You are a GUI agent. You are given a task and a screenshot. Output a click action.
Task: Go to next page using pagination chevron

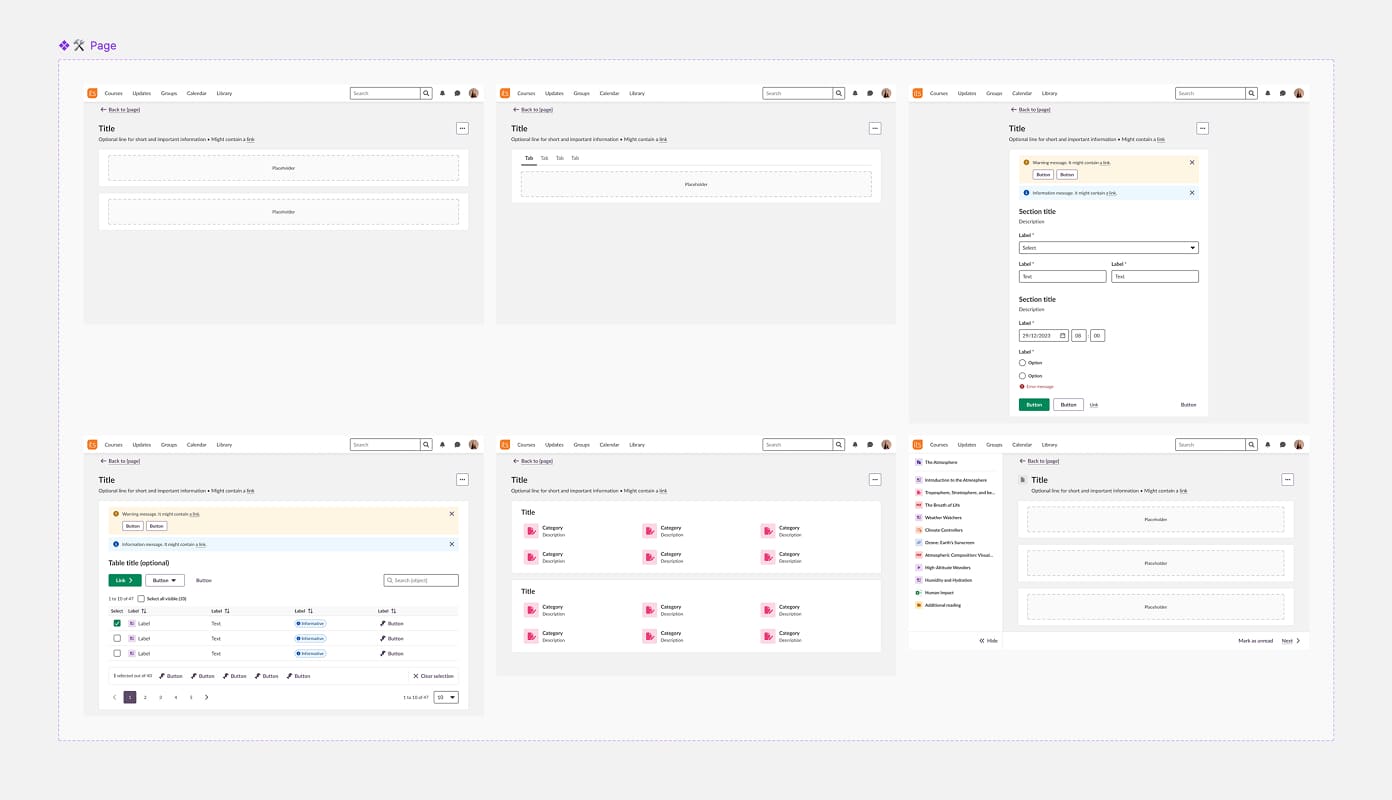coord(207,697)
